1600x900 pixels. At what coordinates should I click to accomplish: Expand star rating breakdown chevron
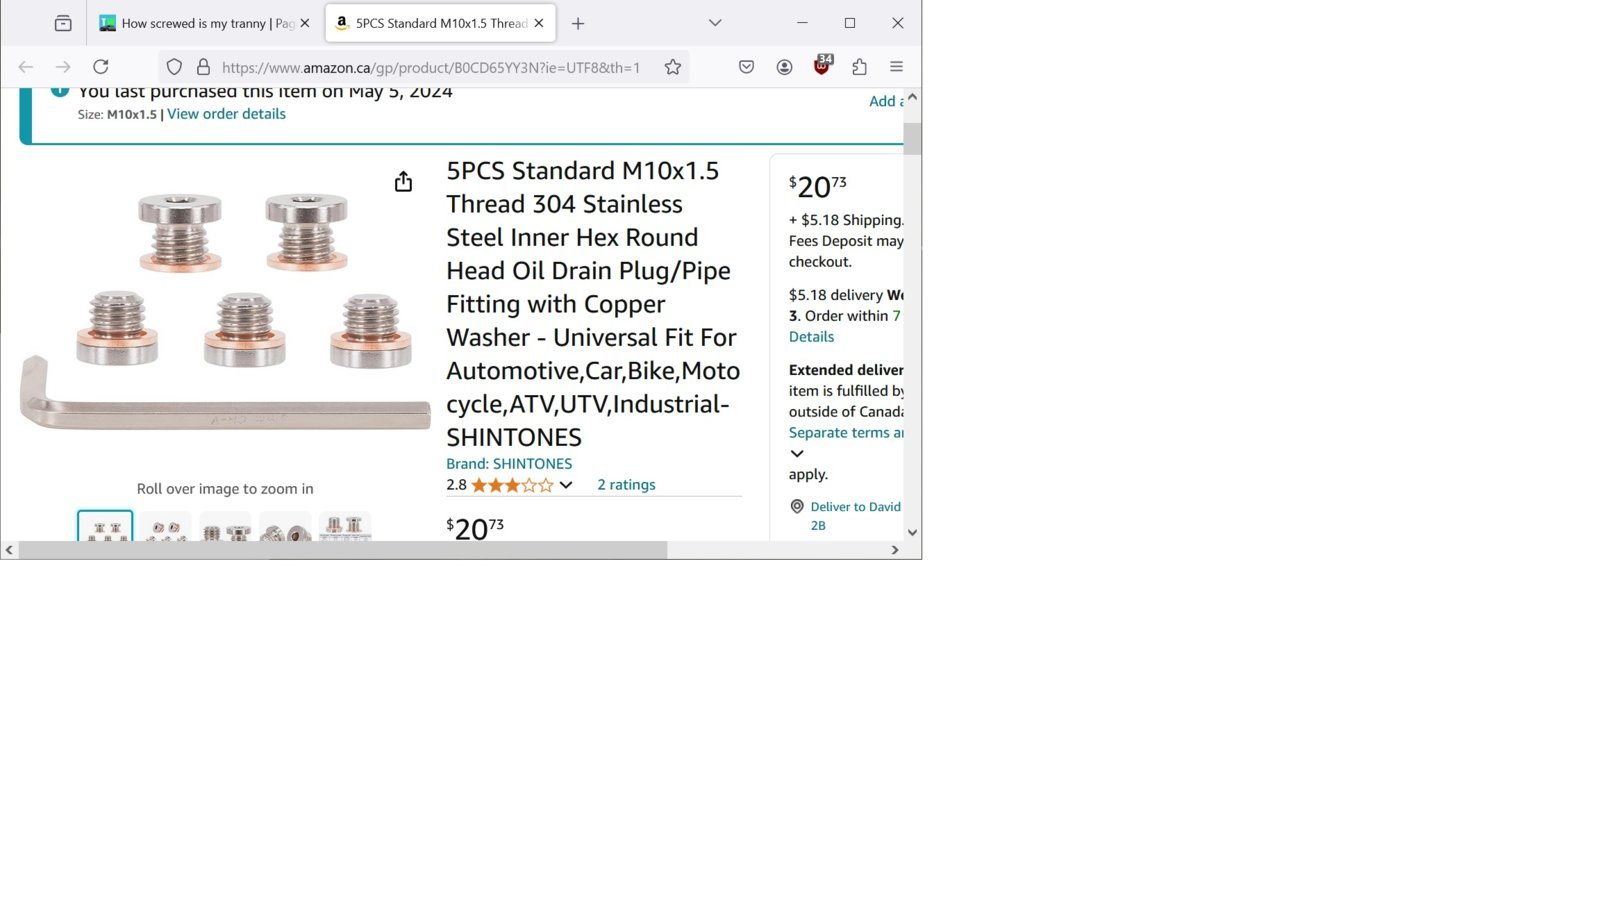[x=566, y=485]
